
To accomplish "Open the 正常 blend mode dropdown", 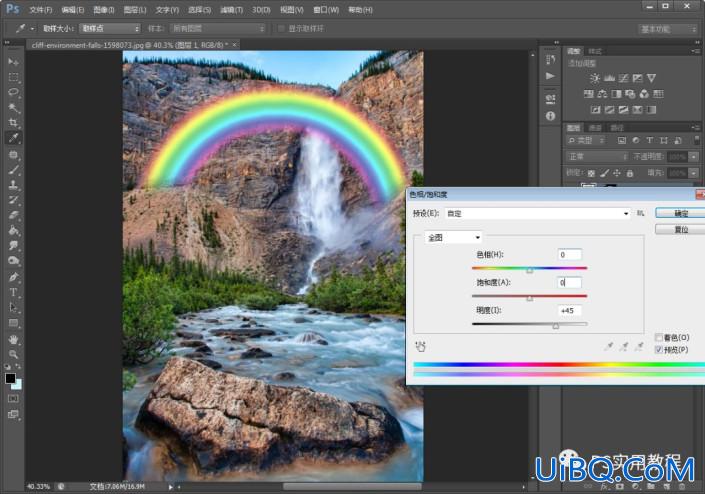I will coord(597,156).
